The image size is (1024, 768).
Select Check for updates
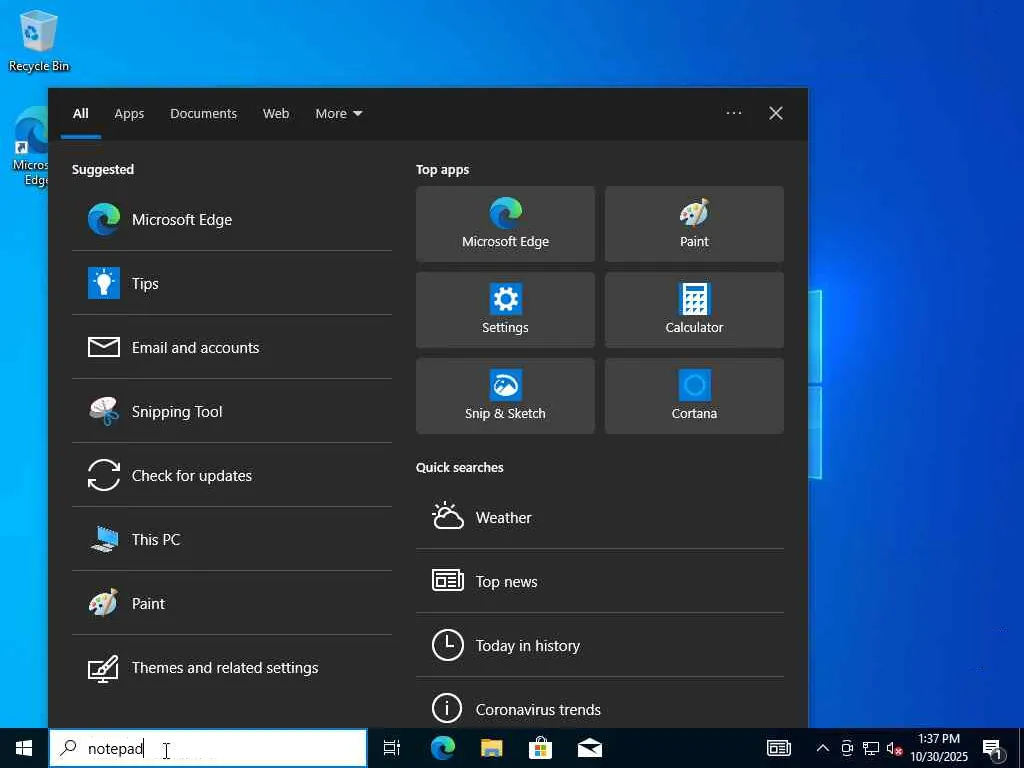point(231,475)
